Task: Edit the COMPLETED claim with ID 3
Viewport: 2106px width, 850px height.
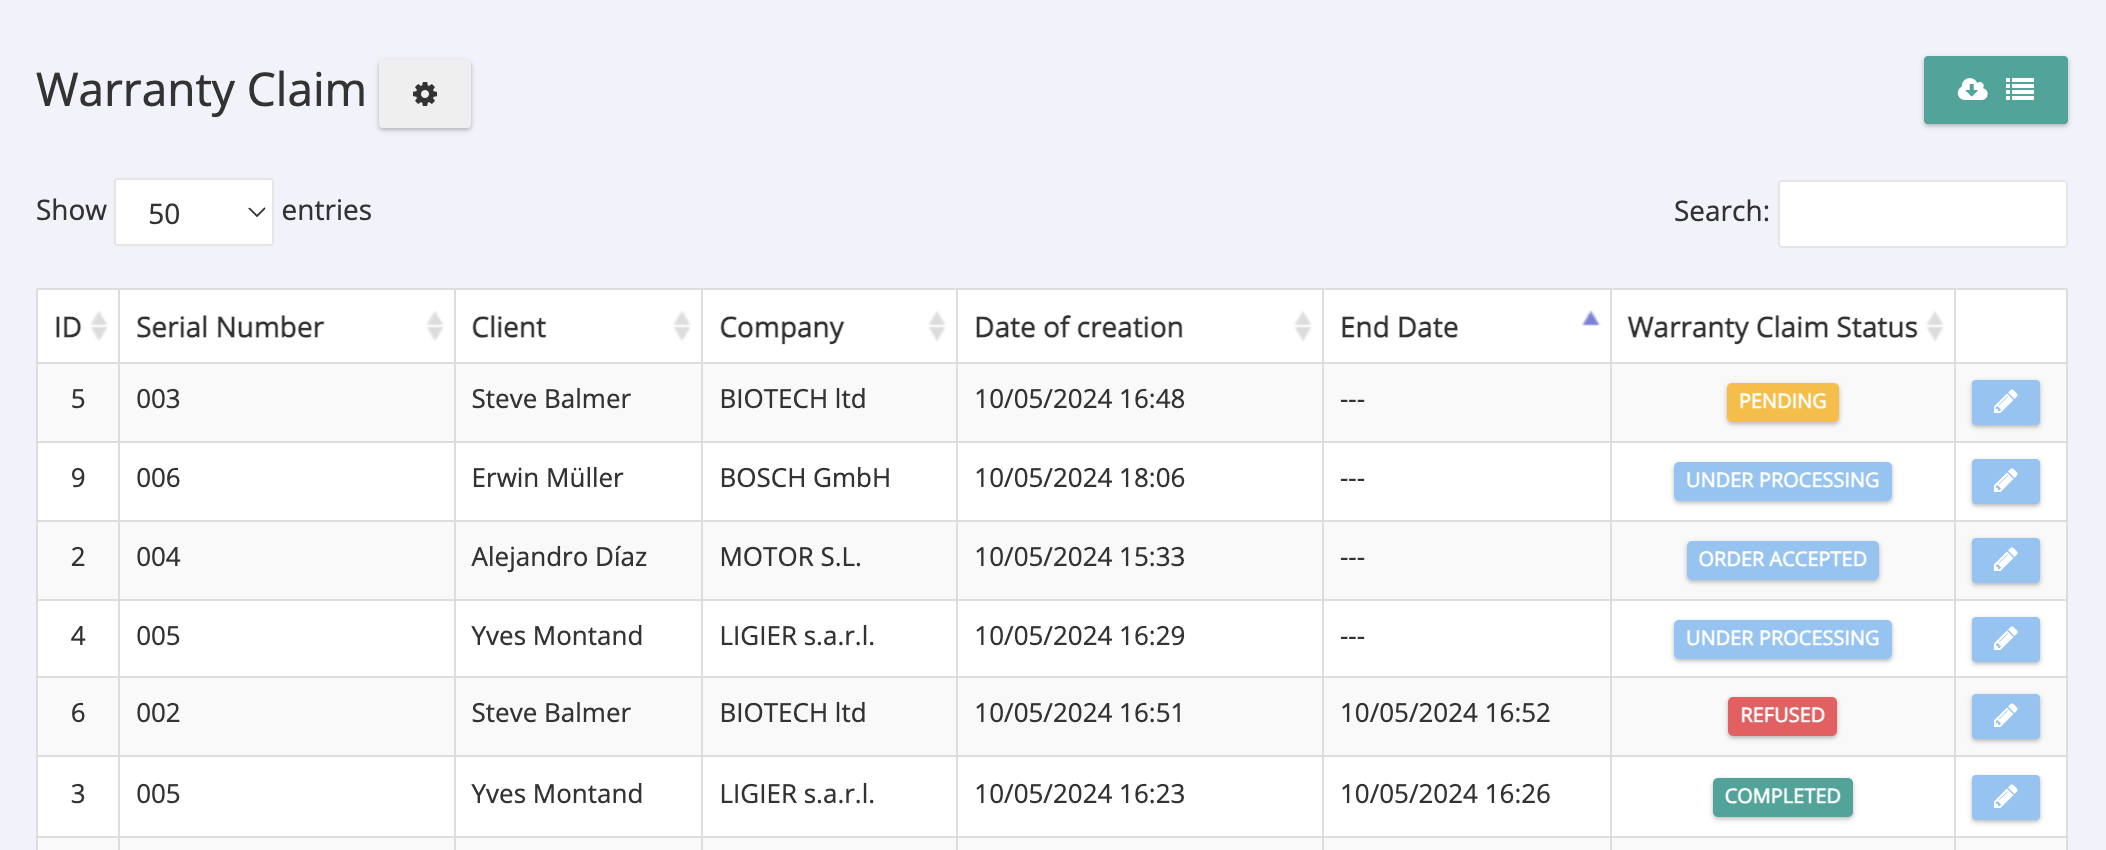Action: (2005, 797)
